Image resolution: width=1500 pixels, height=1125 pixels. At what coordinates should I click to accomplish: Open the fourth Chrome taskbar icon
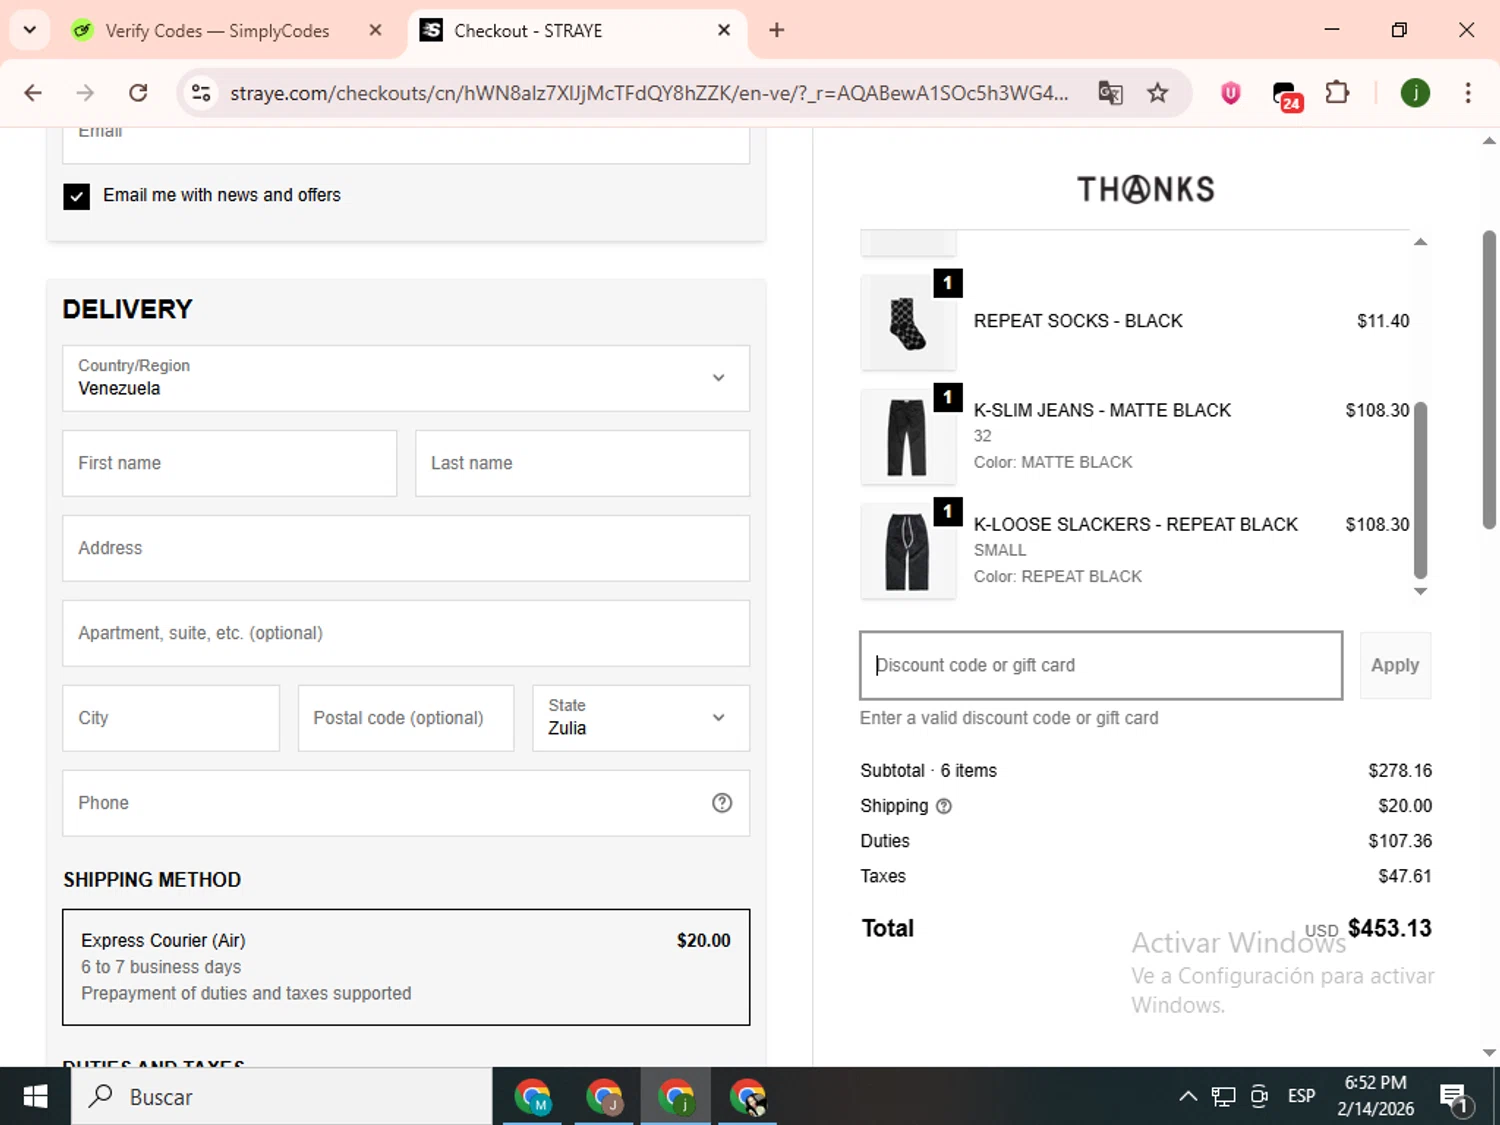point(748,1097)
